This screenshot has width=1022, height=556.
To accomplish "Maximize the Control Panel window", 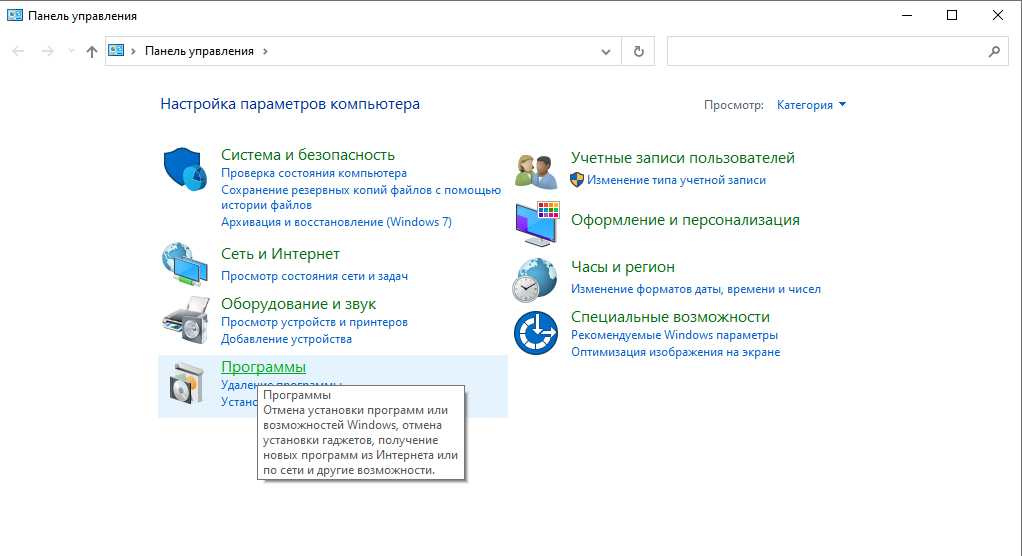I will pos(952,15).
